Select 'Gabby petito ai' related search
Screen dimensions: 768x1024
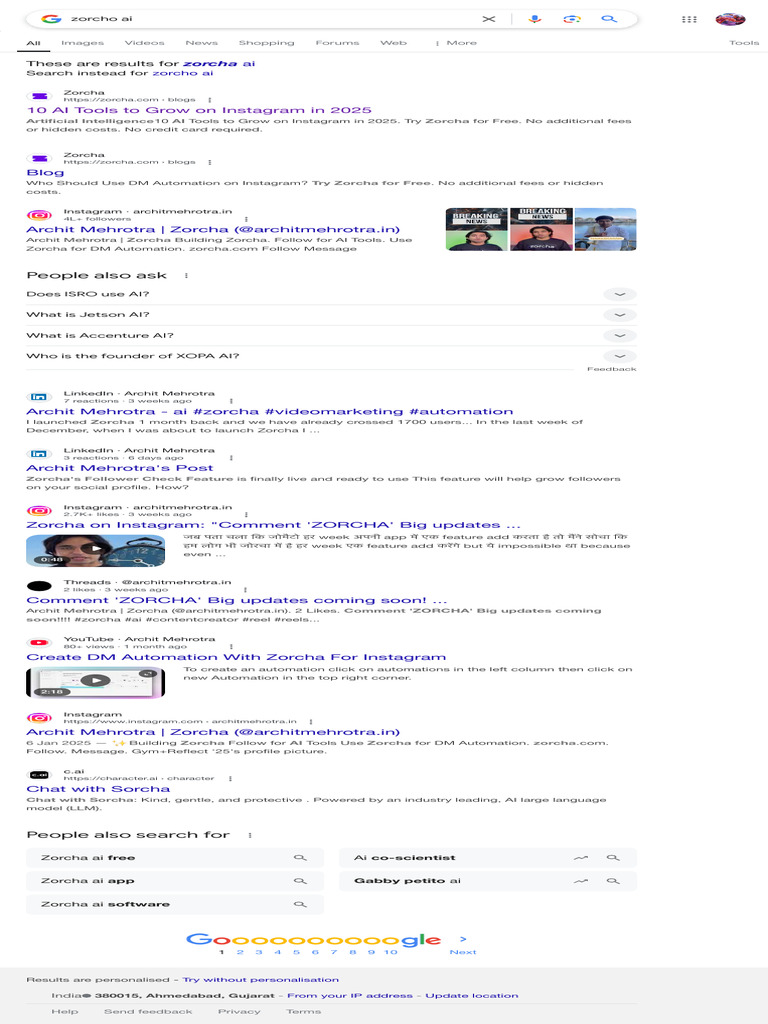click(x=488, y=881)
